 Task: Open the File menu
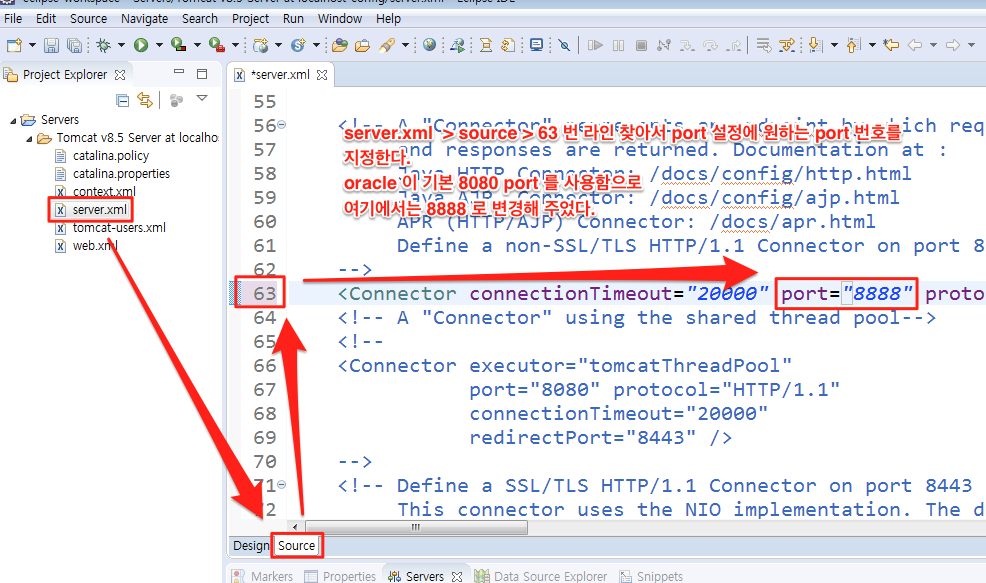click(x=13, y=19)
